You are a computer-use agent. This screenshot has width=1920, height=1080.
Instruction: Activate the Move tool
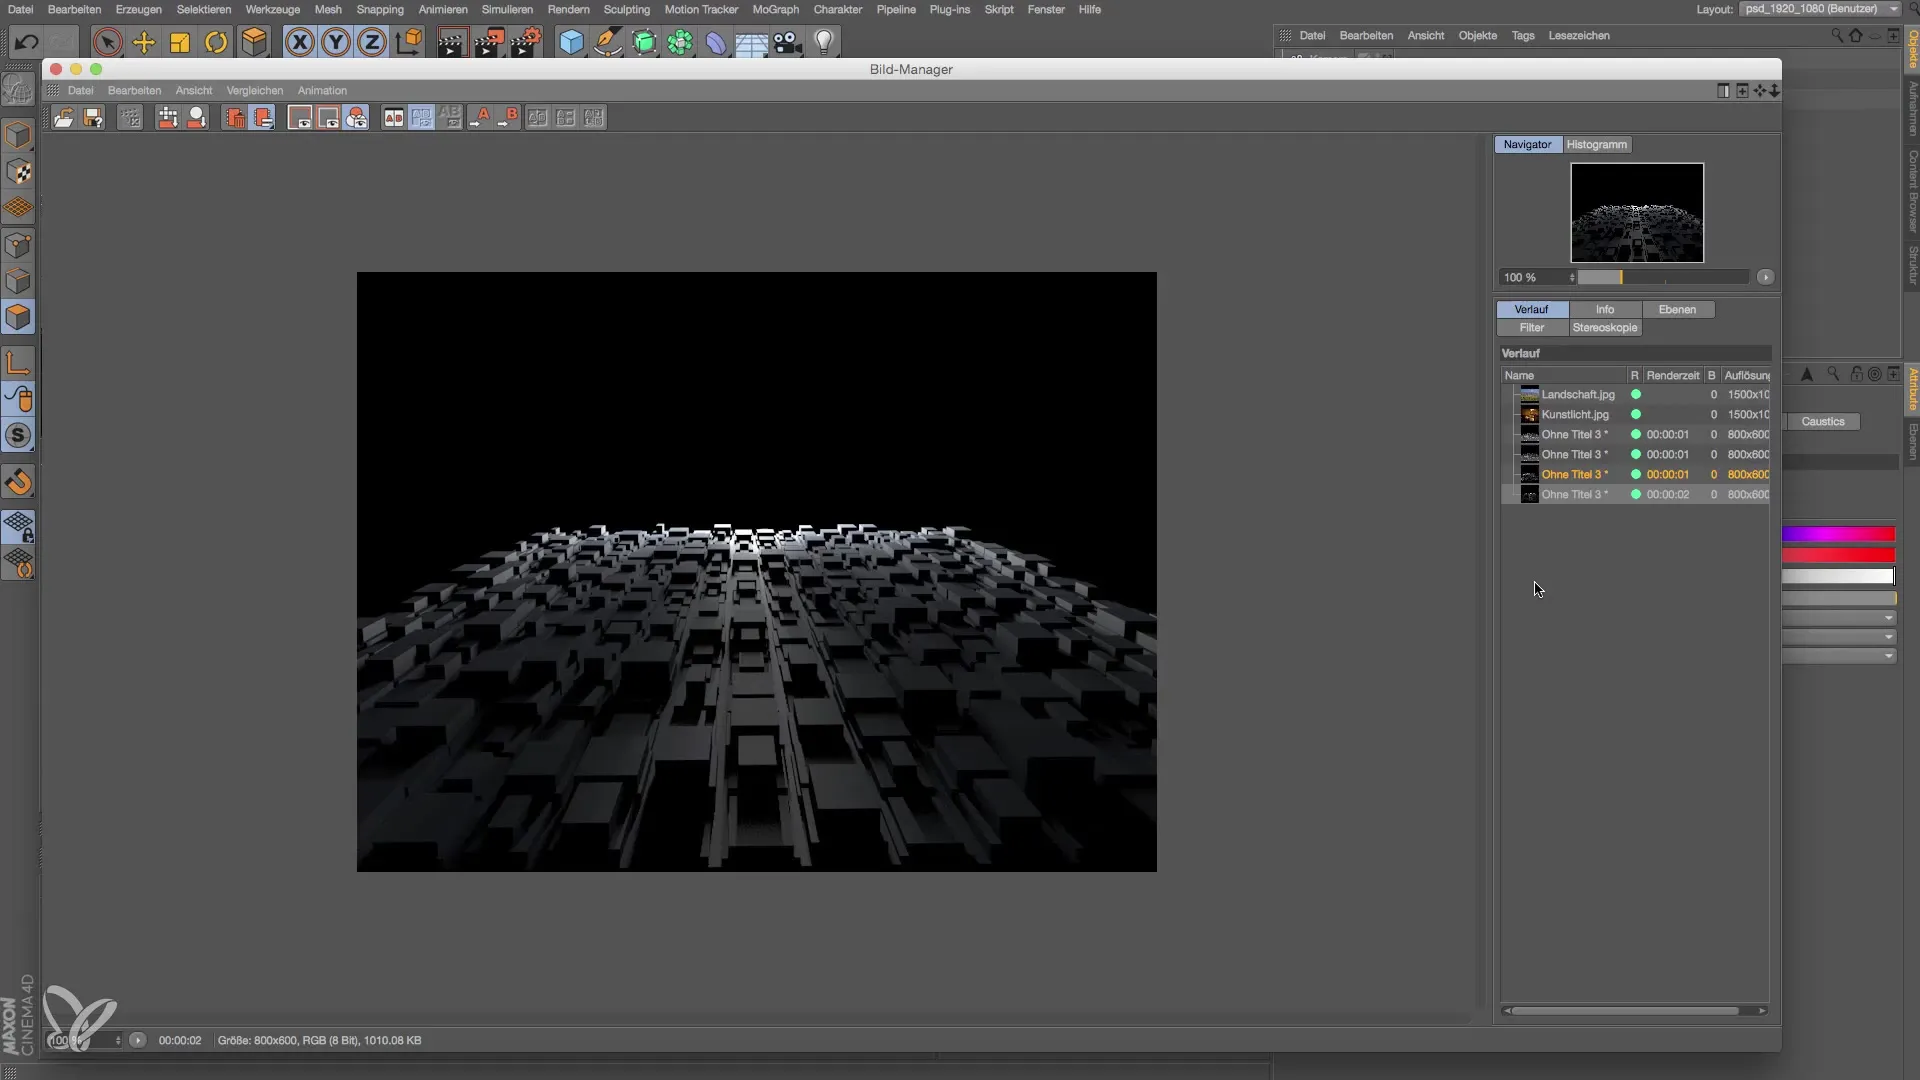144,42
